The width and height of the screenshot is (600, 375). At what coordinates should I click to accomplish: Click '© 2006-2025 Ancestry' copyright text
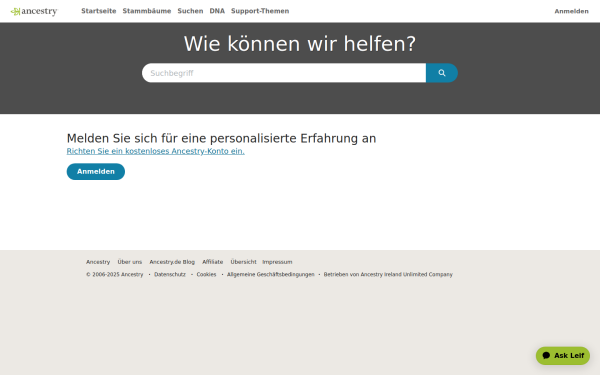tap(115, 274)
